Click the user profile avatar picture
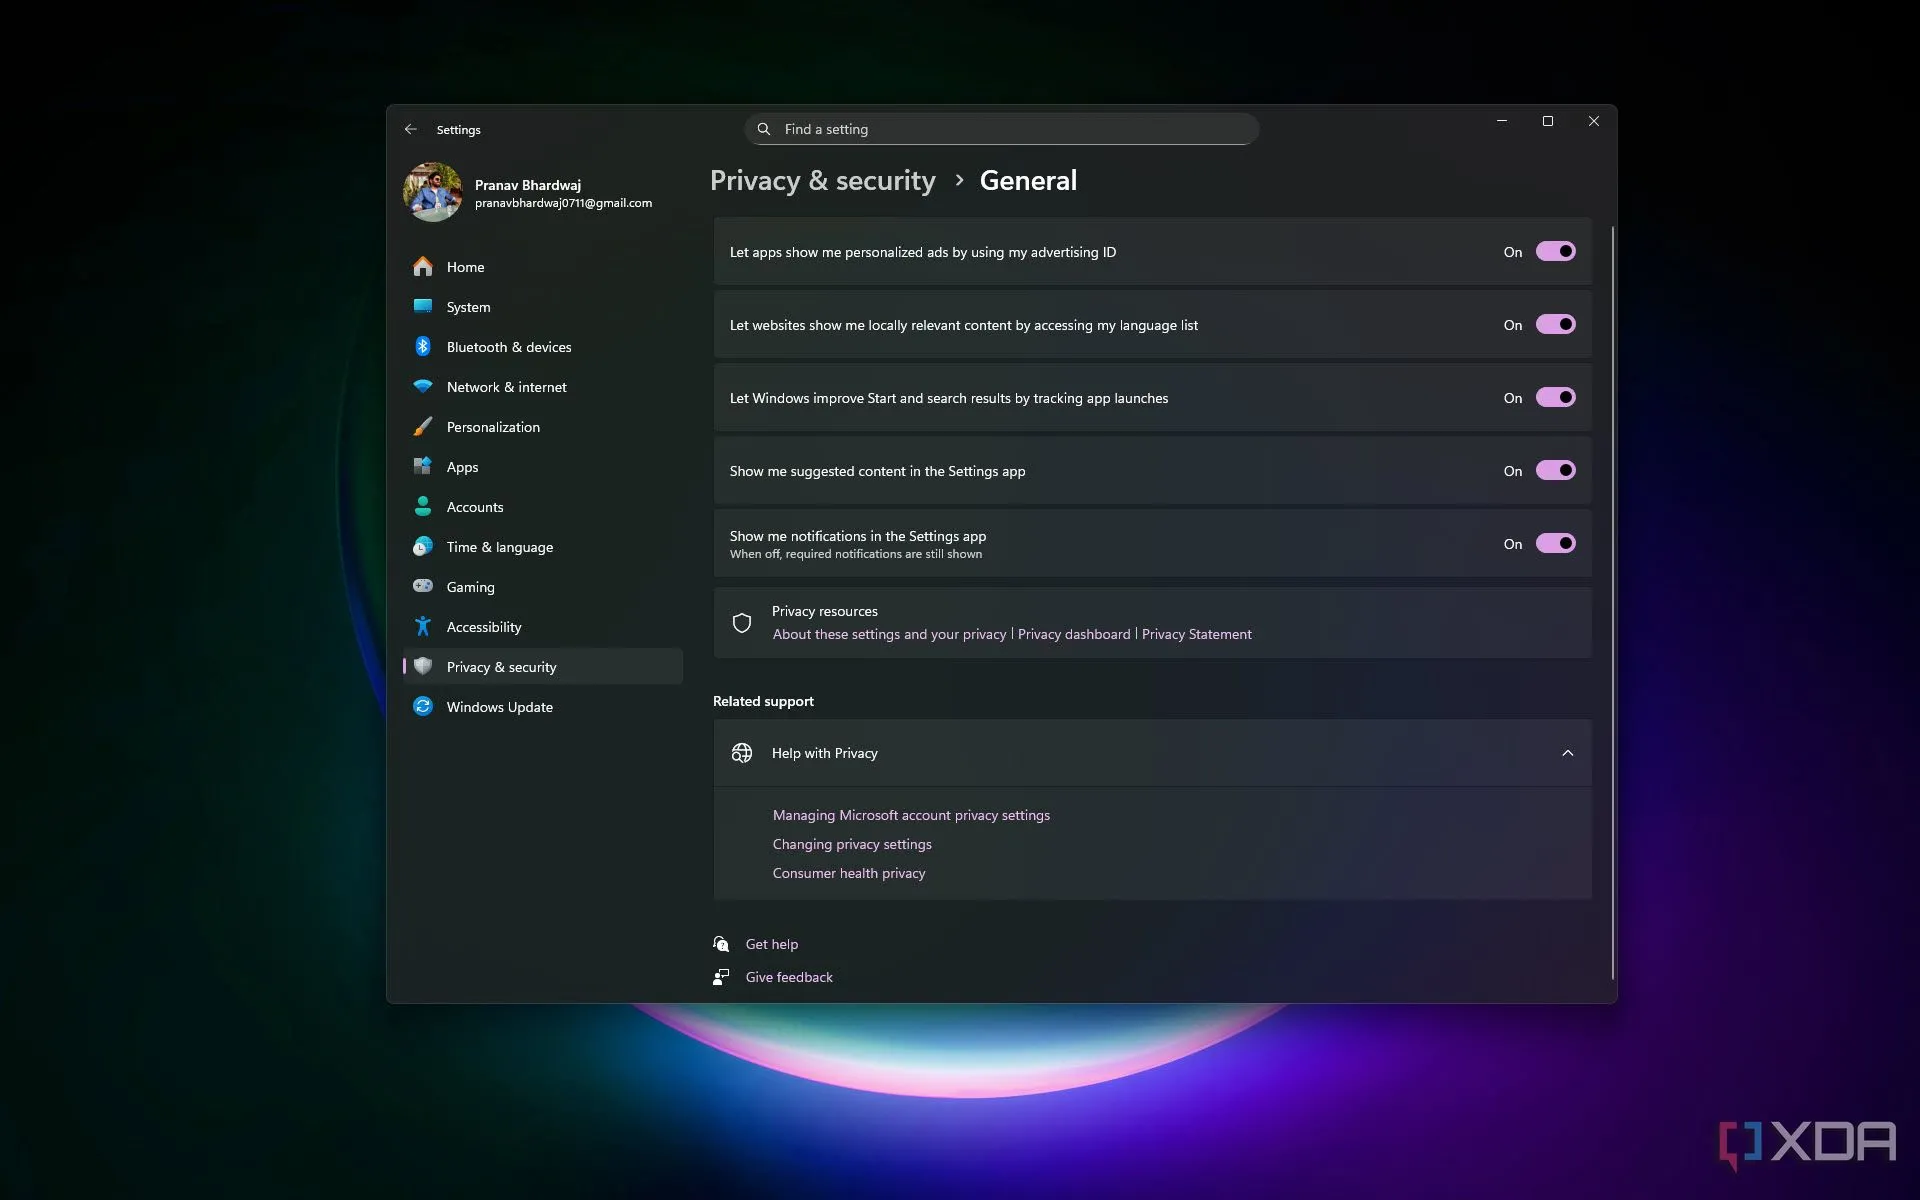1920x1200 pixels. (x=433, y=192)
